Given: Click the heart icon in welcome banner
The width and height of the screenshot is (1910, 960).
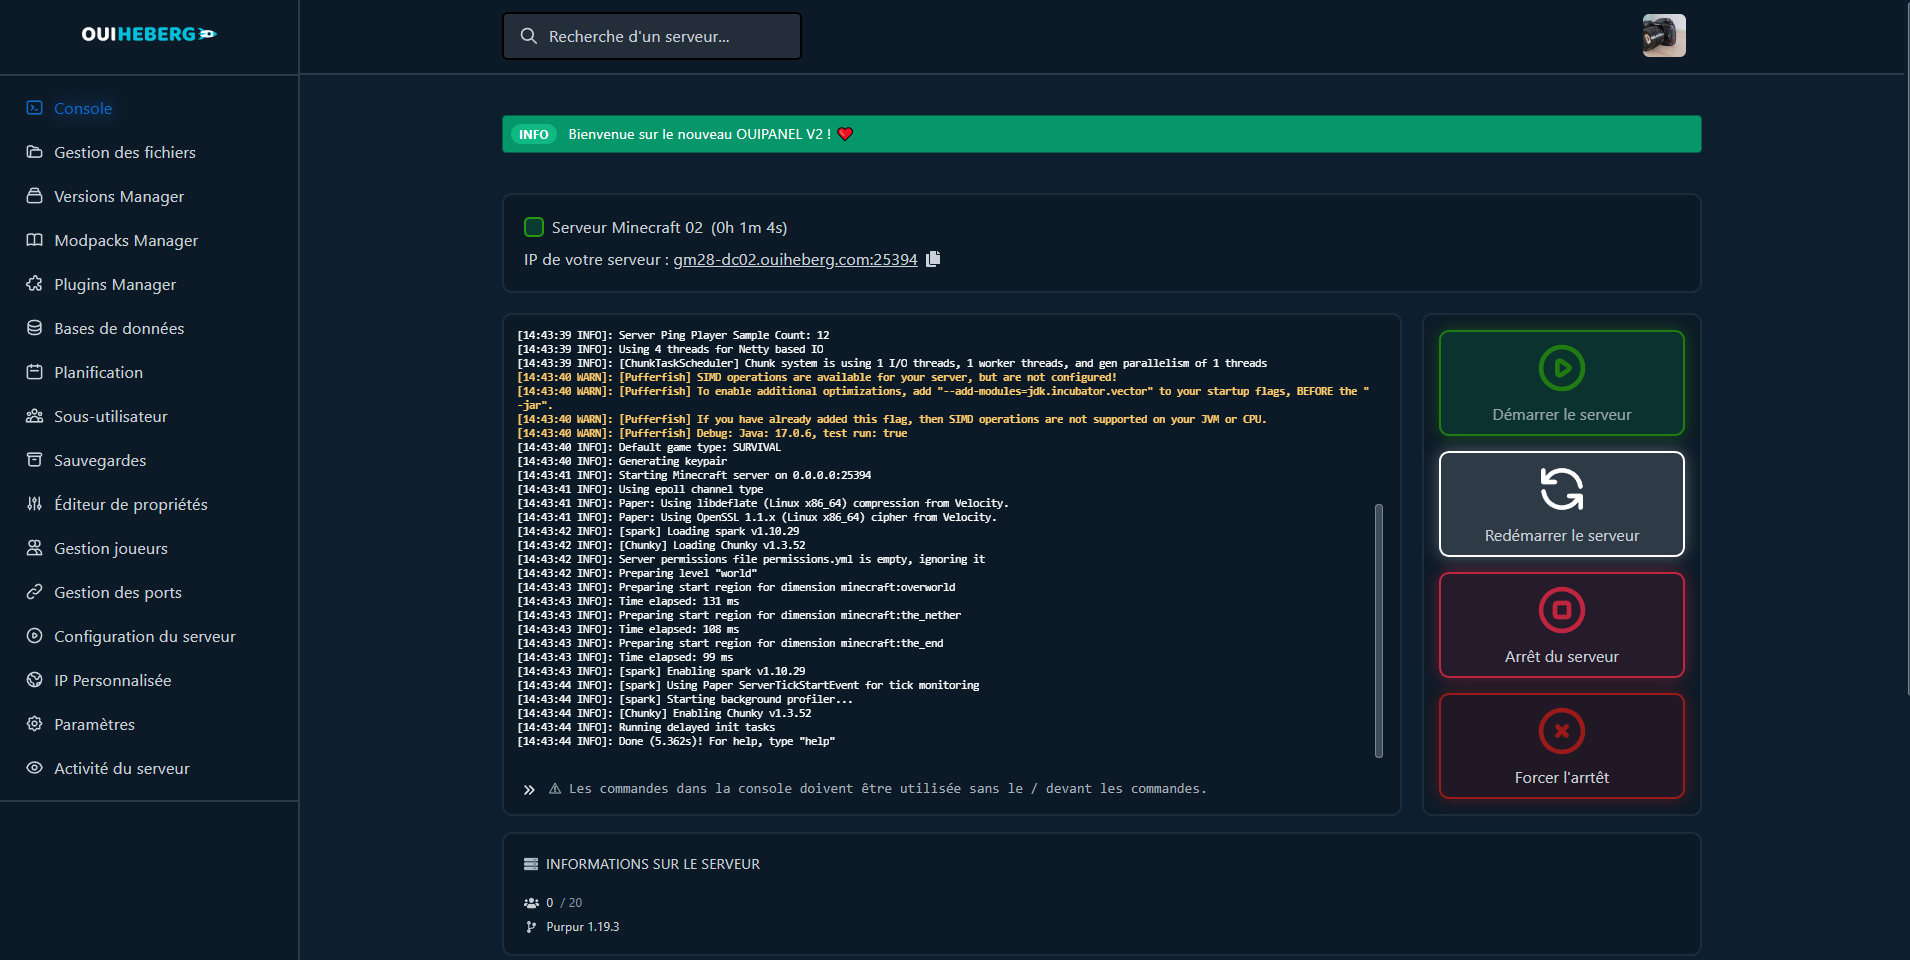Looking at the screenshot, I should [x=845, y=134].
